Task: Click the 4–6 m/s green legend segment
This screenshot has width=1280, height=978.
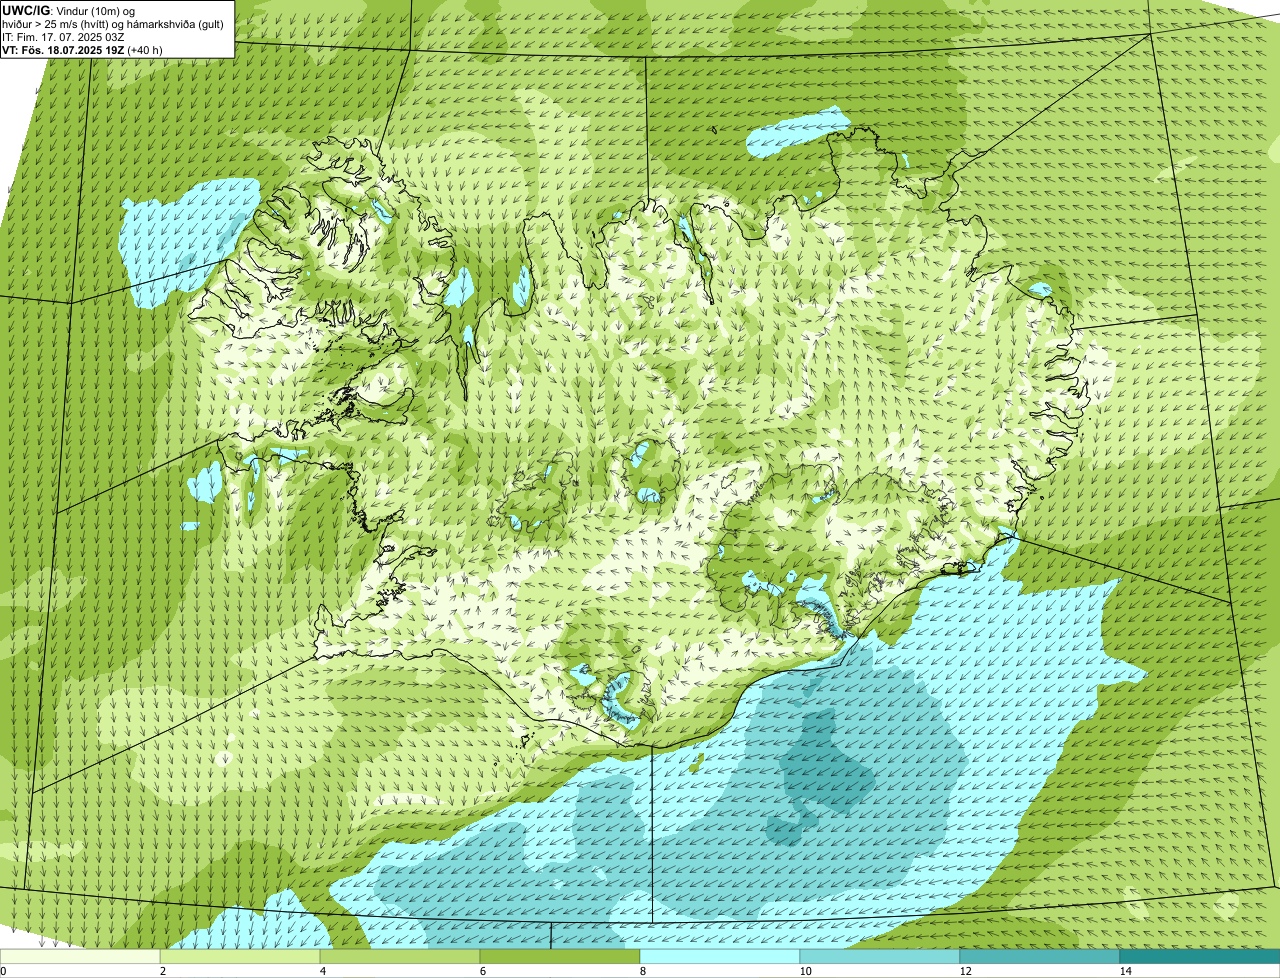Action: pyautogui.click(x=400, y=956)
